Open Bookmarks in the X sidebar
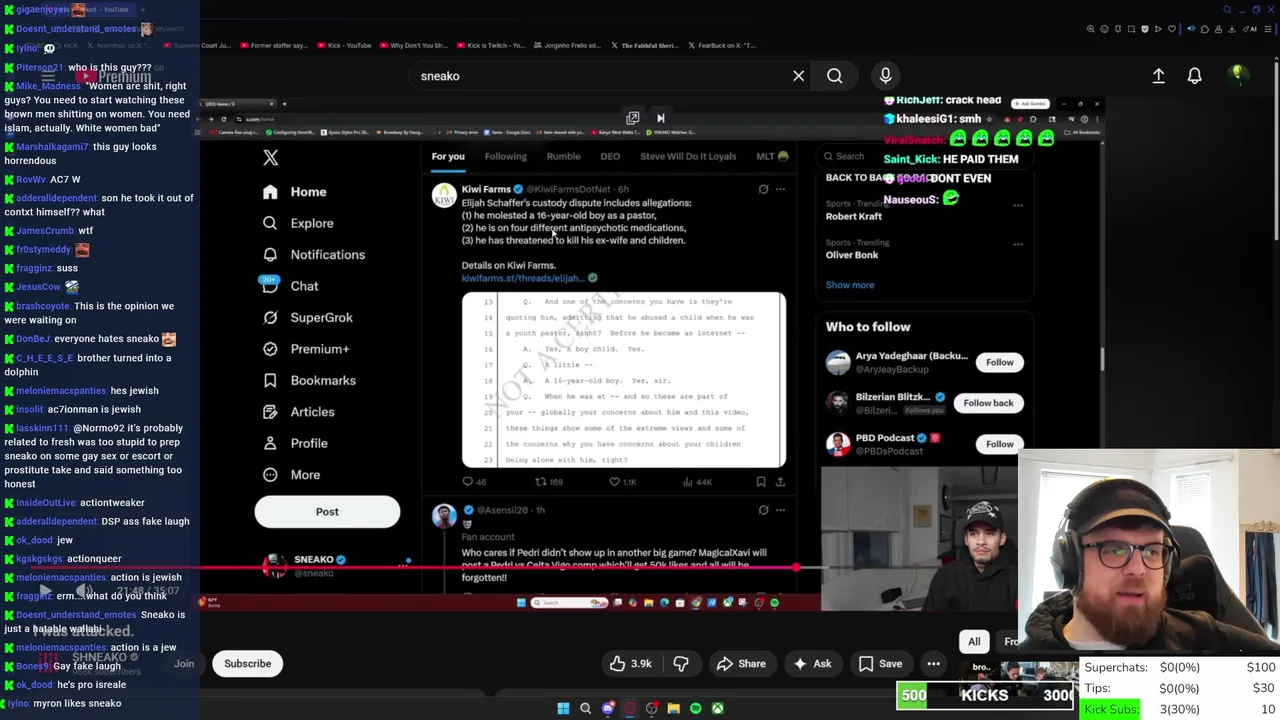Screen dimensions: 1280x720 coord(309,380)
